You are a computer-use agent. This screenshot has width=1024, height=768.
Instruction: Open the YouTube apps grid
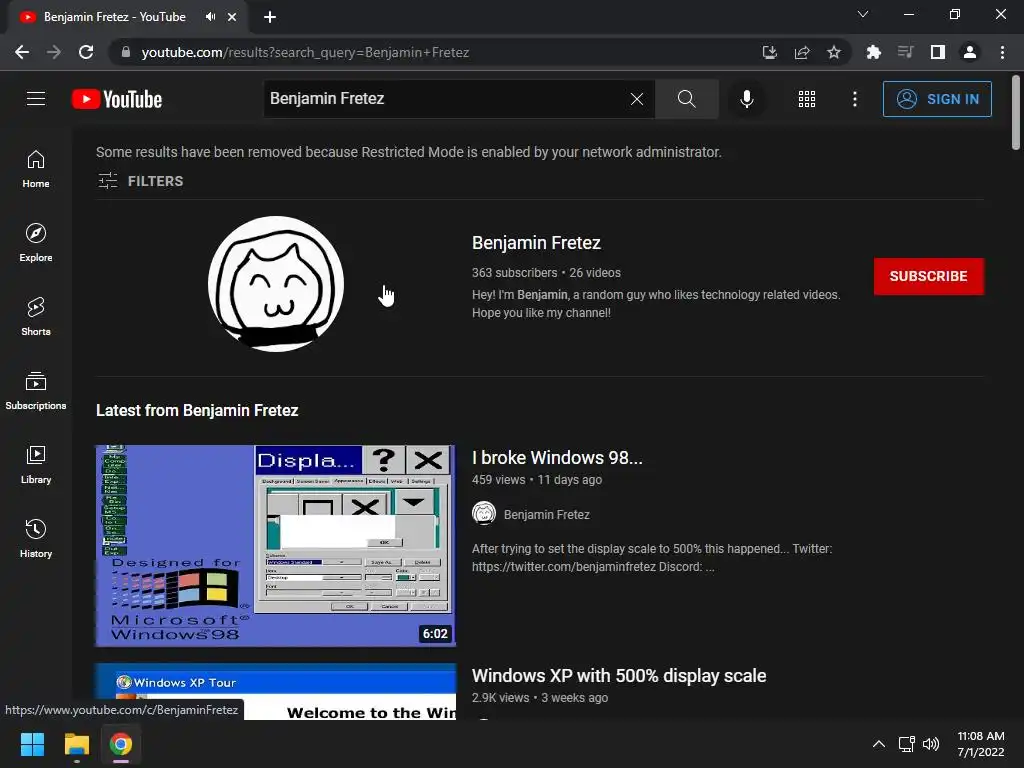point(807,99)
